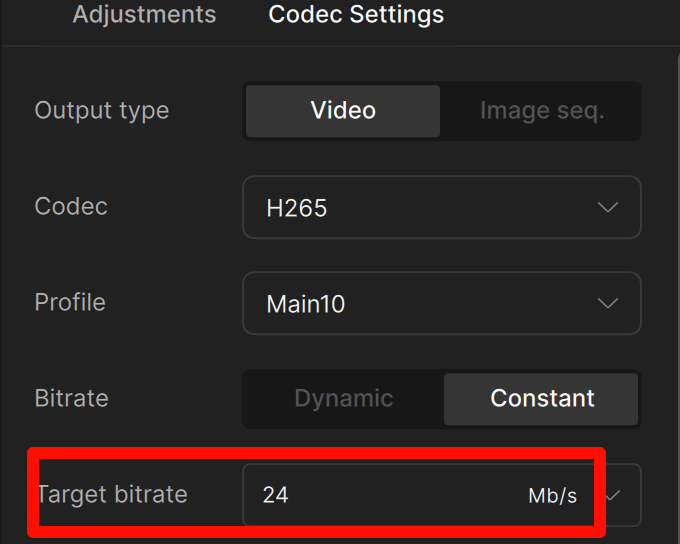Click the chevron arrow in the Profile field
Screen dimensions: 680x544
(x=607, y=303)
